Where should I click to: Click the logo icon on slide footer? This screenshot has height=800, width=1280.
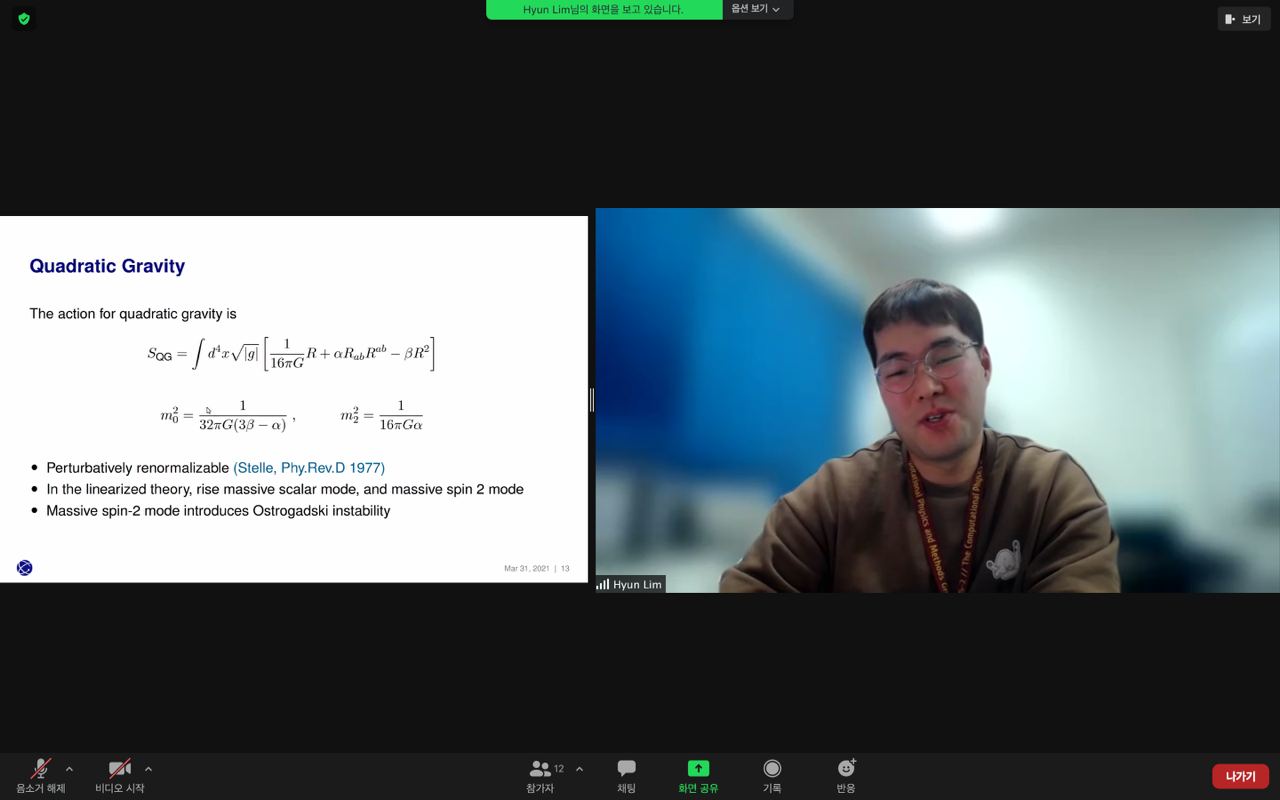coord(25,568)
